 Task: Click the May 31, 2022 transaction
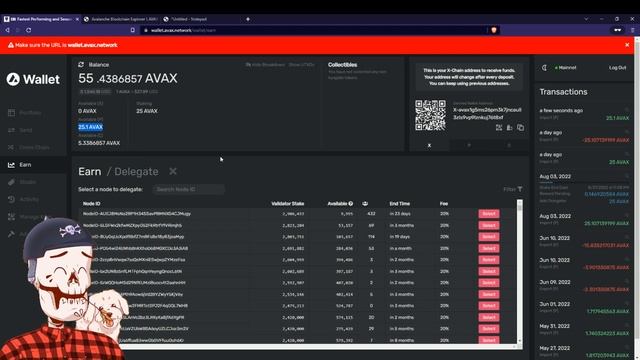pos(584,330)
